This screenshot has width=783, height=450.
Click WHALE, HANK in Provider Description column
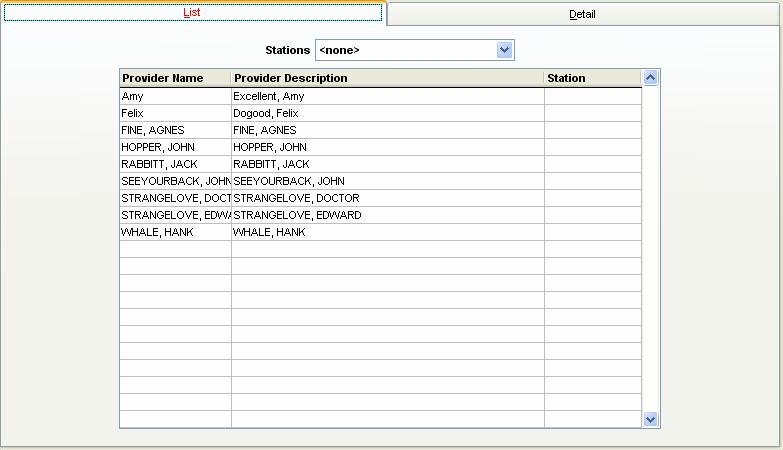point(388,232)
